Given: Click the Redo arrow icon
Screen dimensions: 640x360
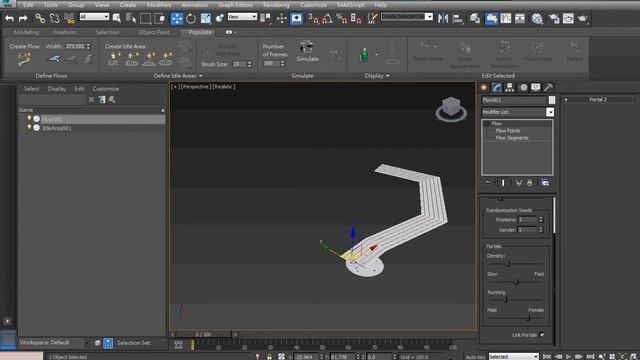Looking at the screenshot, I should 23,18.
